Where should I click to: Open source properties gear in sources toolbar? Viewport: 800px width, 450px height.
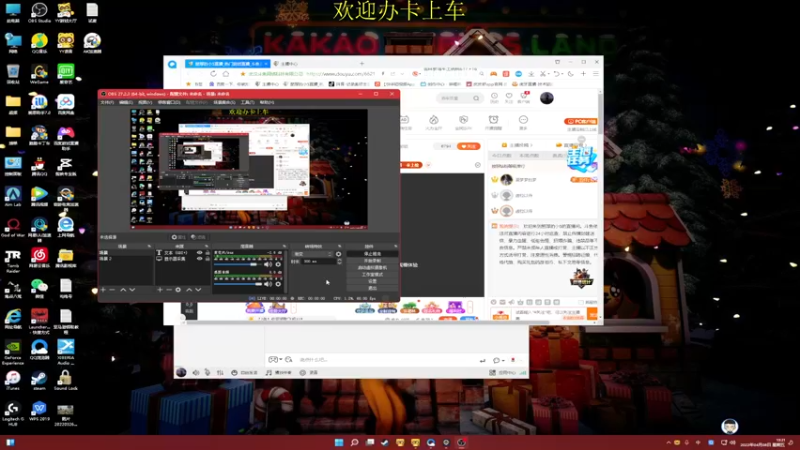(178, 290)
